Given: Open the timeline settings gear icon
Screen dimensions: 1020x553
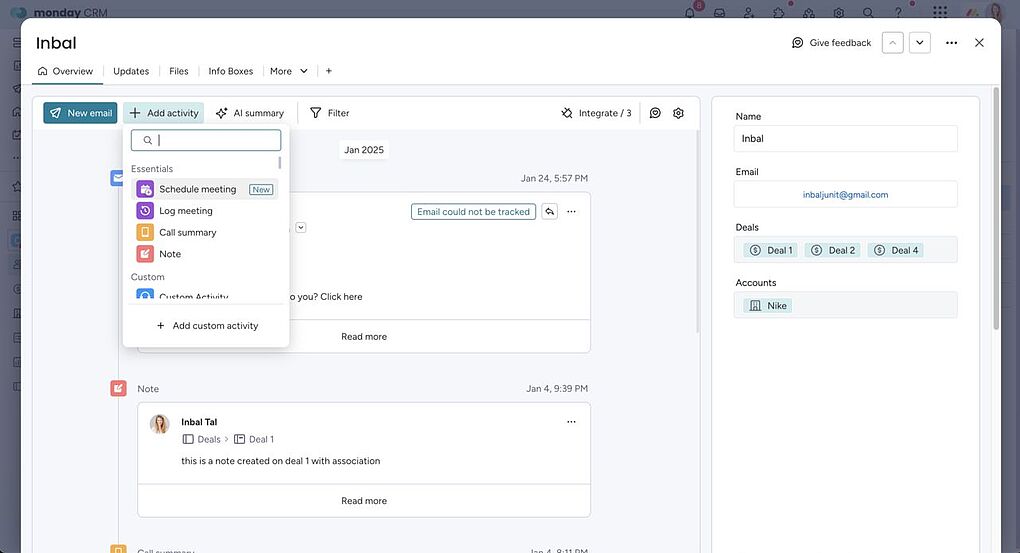Looking at the screenshot, I should tap(678, 113).
